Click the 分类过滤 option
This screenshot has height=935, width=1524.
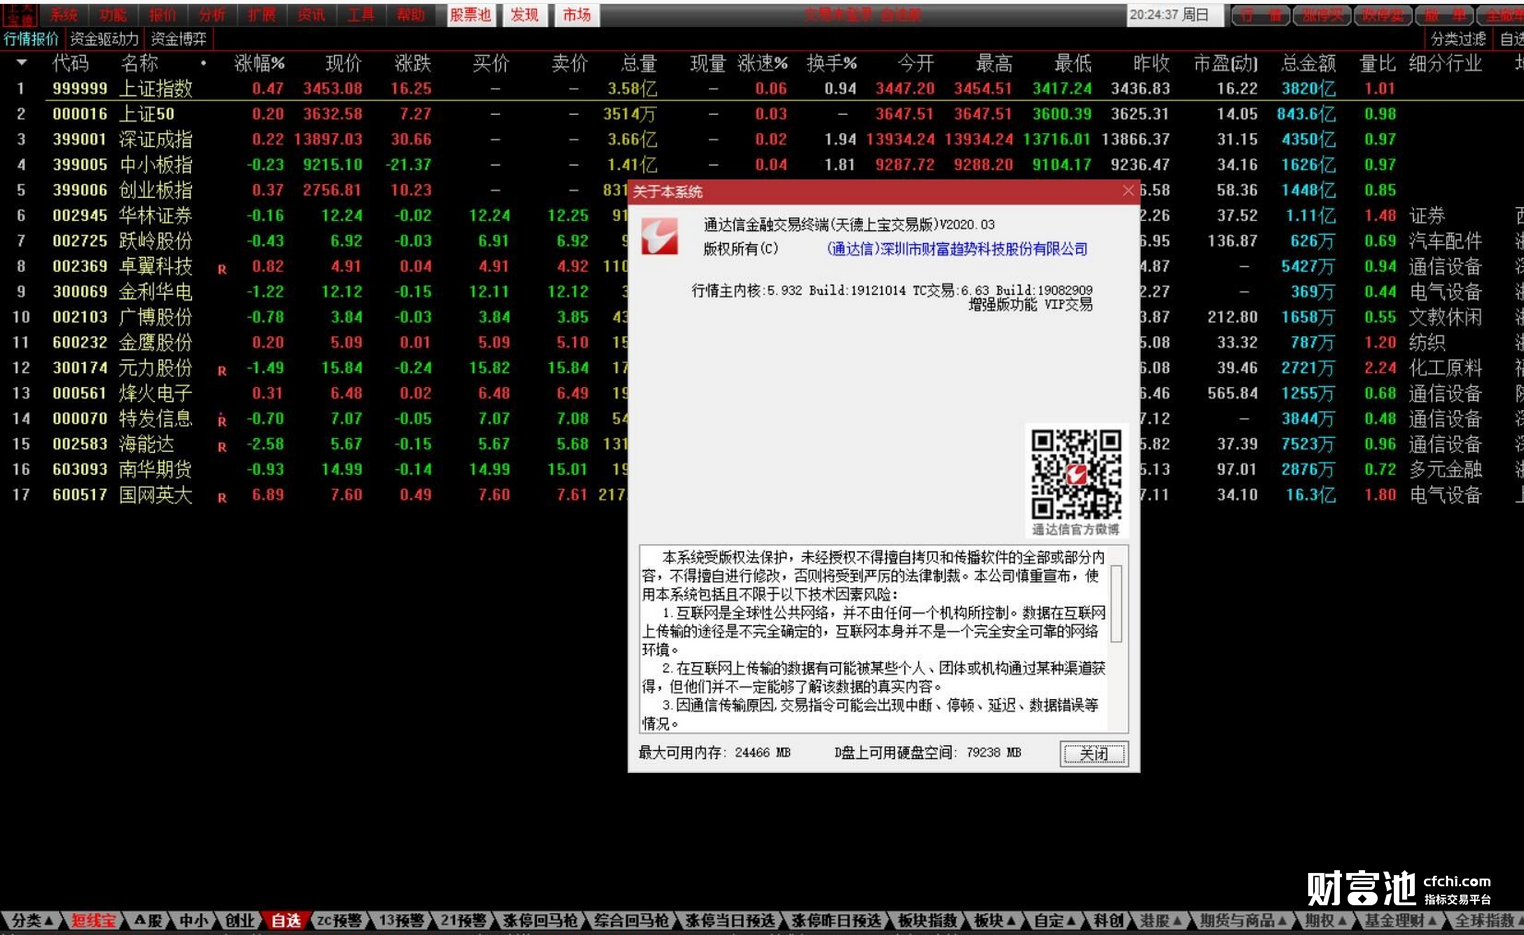1458,39
